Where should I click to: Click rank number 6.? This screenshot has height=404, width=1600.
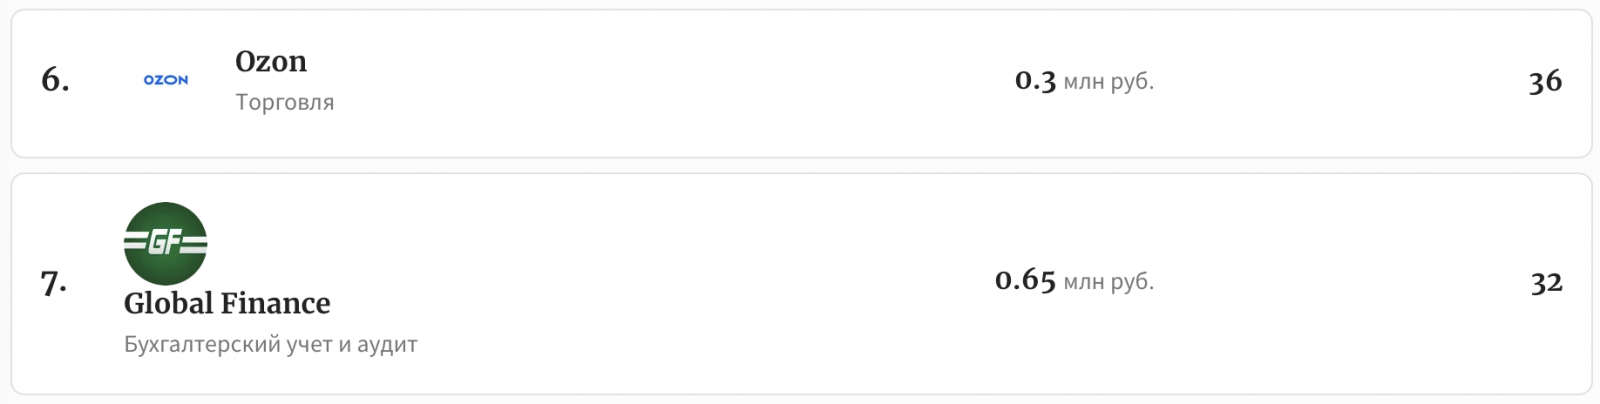click(55, 80)
